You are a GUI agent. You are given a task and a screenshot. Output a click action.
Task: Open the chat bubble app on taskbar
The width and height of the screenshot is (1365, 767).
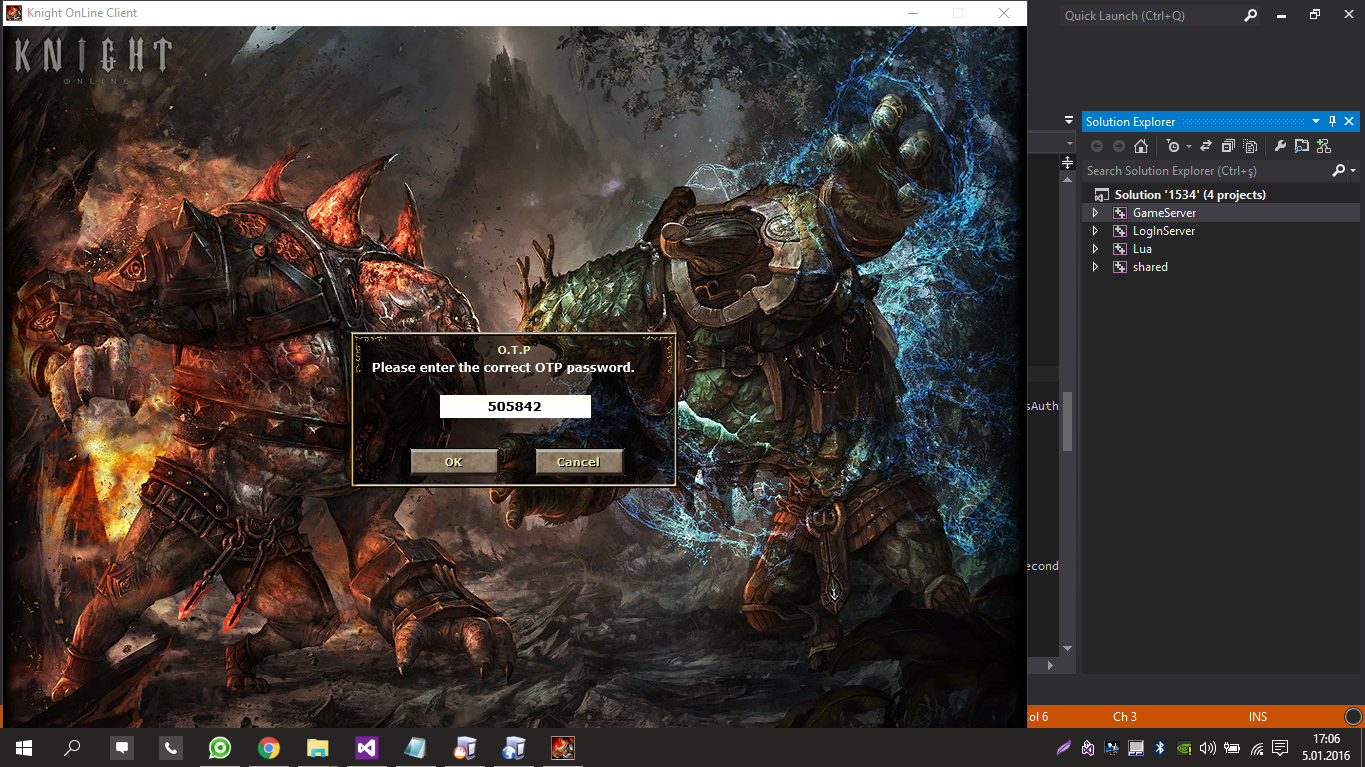coord(122,747)
